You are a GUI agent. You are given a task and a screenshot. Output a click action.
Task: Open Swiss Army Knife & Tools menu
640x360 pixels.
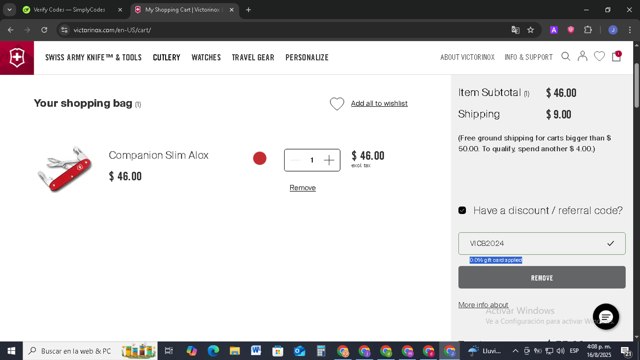93,58
